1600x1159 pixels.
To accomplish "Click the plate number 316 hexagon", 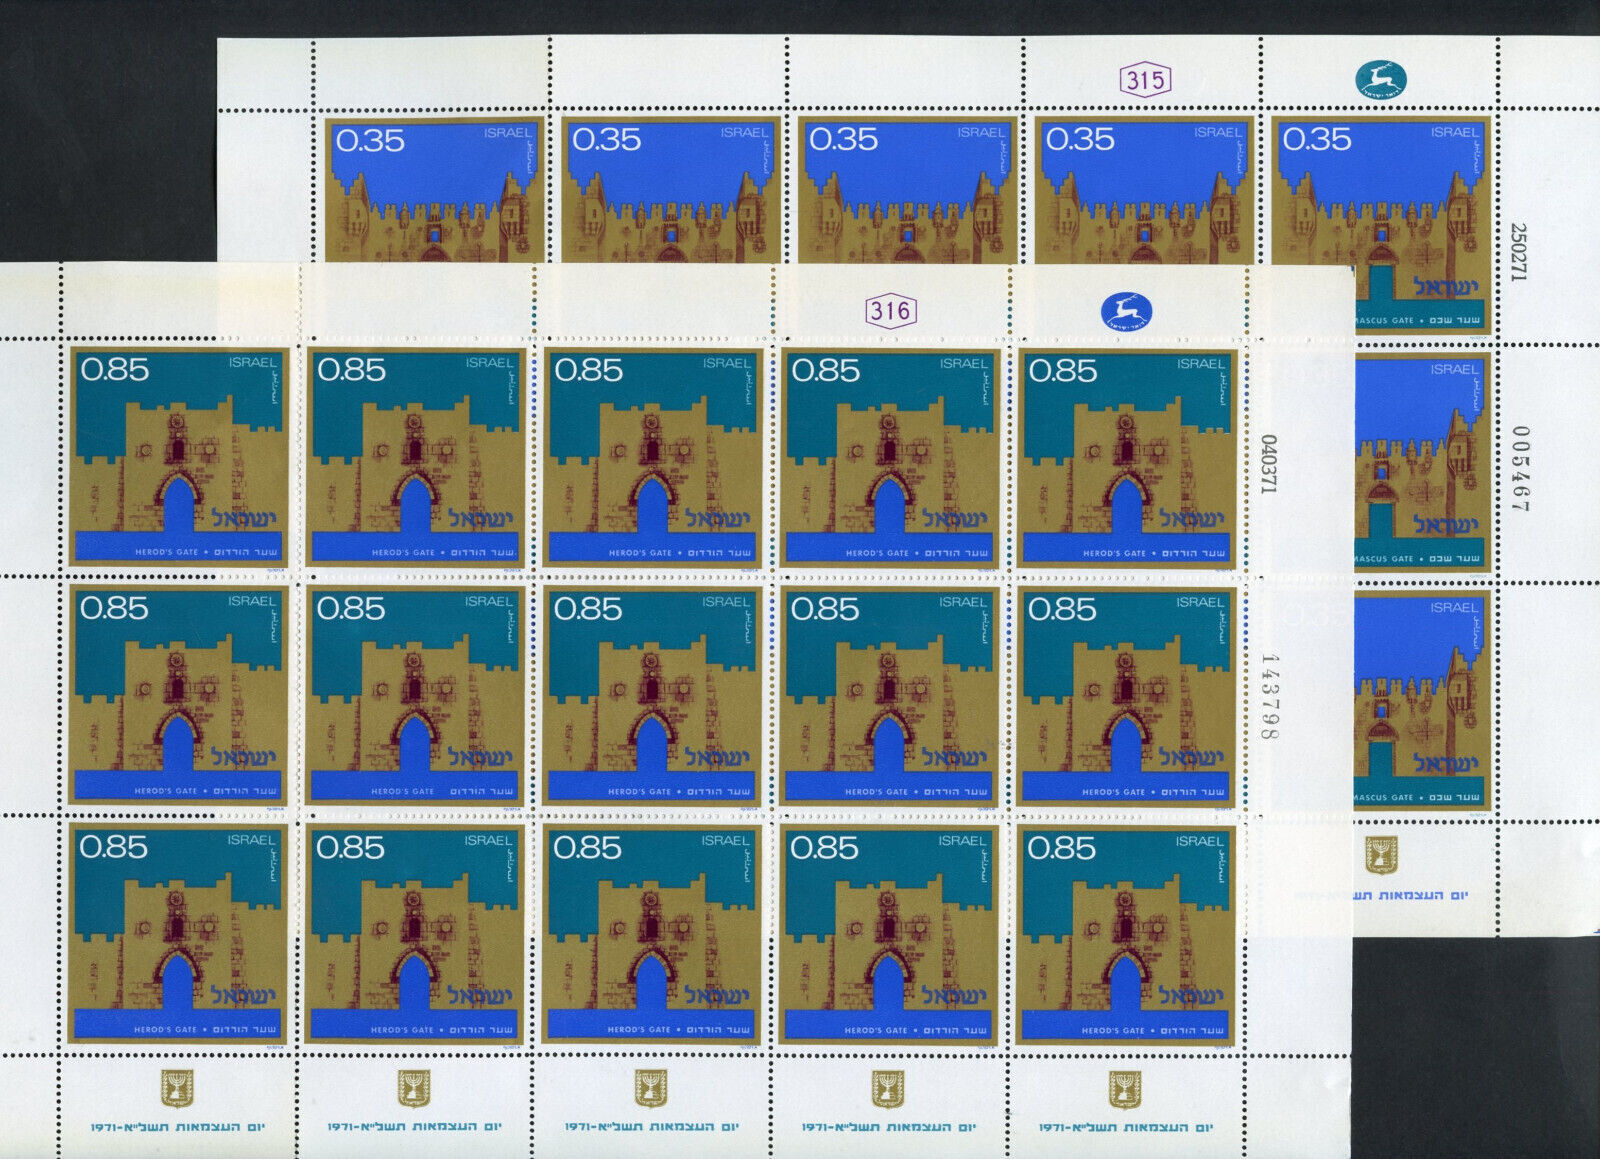I will [890, 311].
